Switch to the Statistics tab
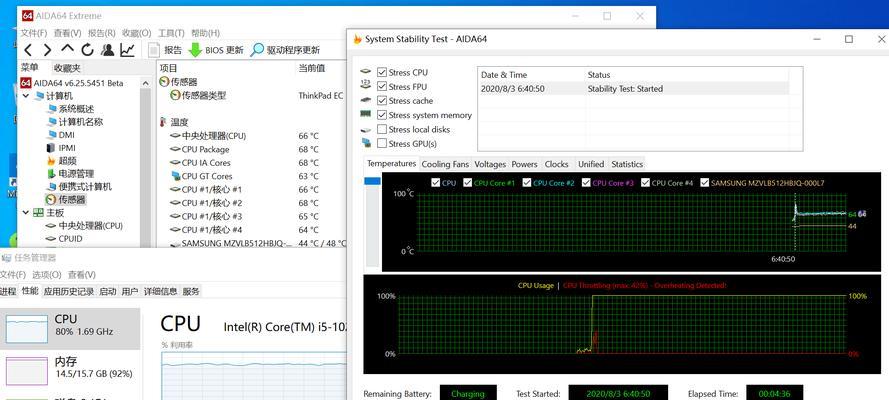 click(627, 164)
